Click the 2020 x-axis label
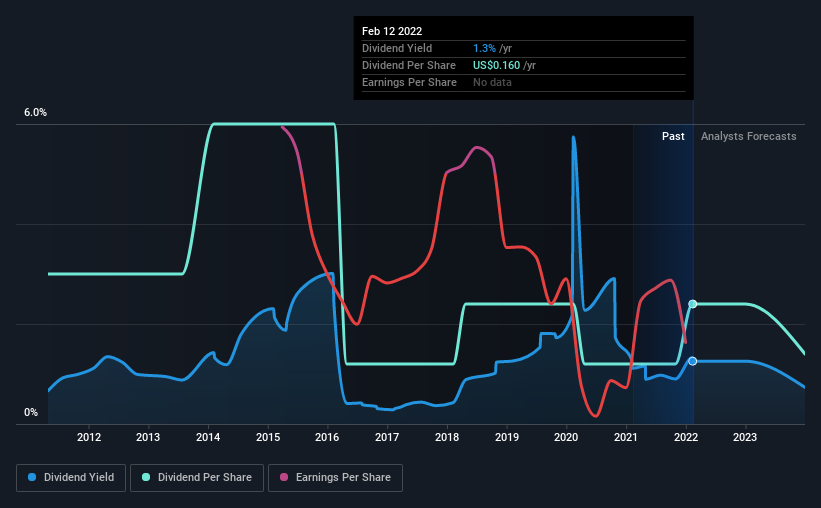 click(x=566, y=437)
